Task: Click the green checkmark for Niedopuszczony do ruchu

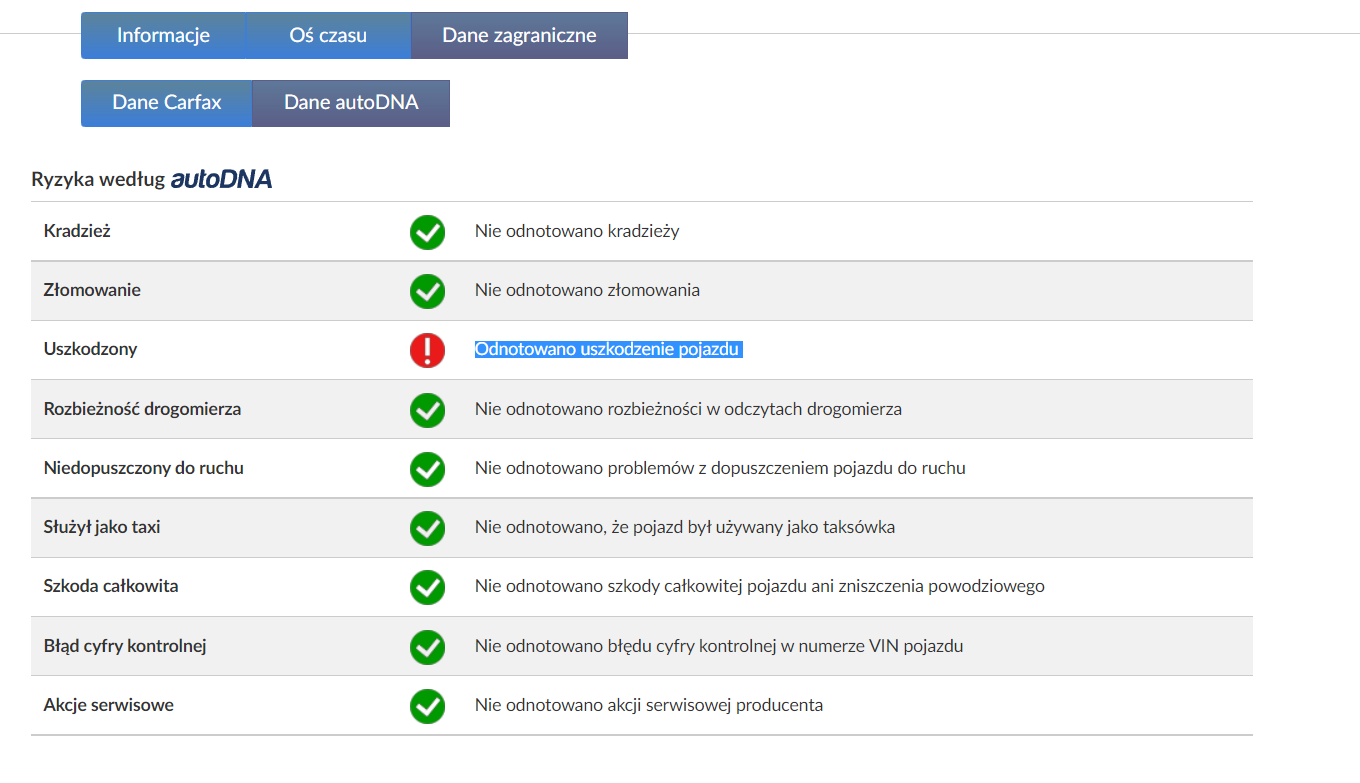Action: pos(427,468)
